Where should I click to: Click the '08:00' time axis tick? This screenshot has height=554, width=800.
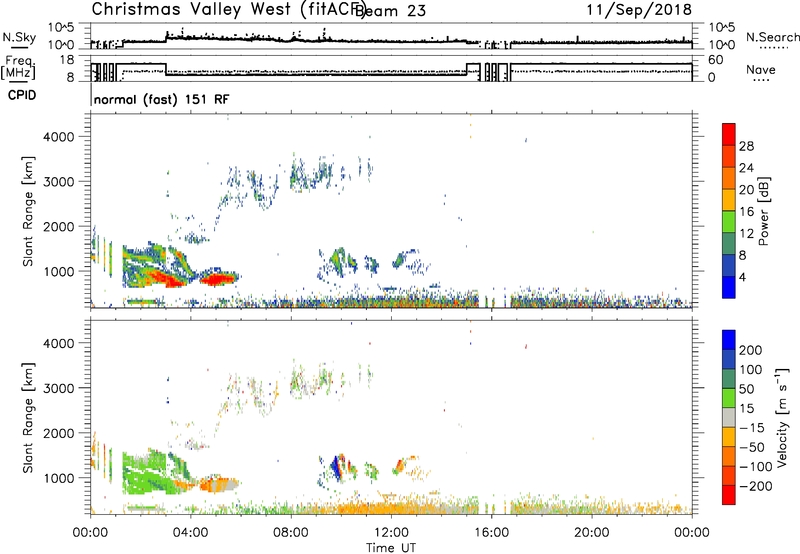[x=291, y=533]
